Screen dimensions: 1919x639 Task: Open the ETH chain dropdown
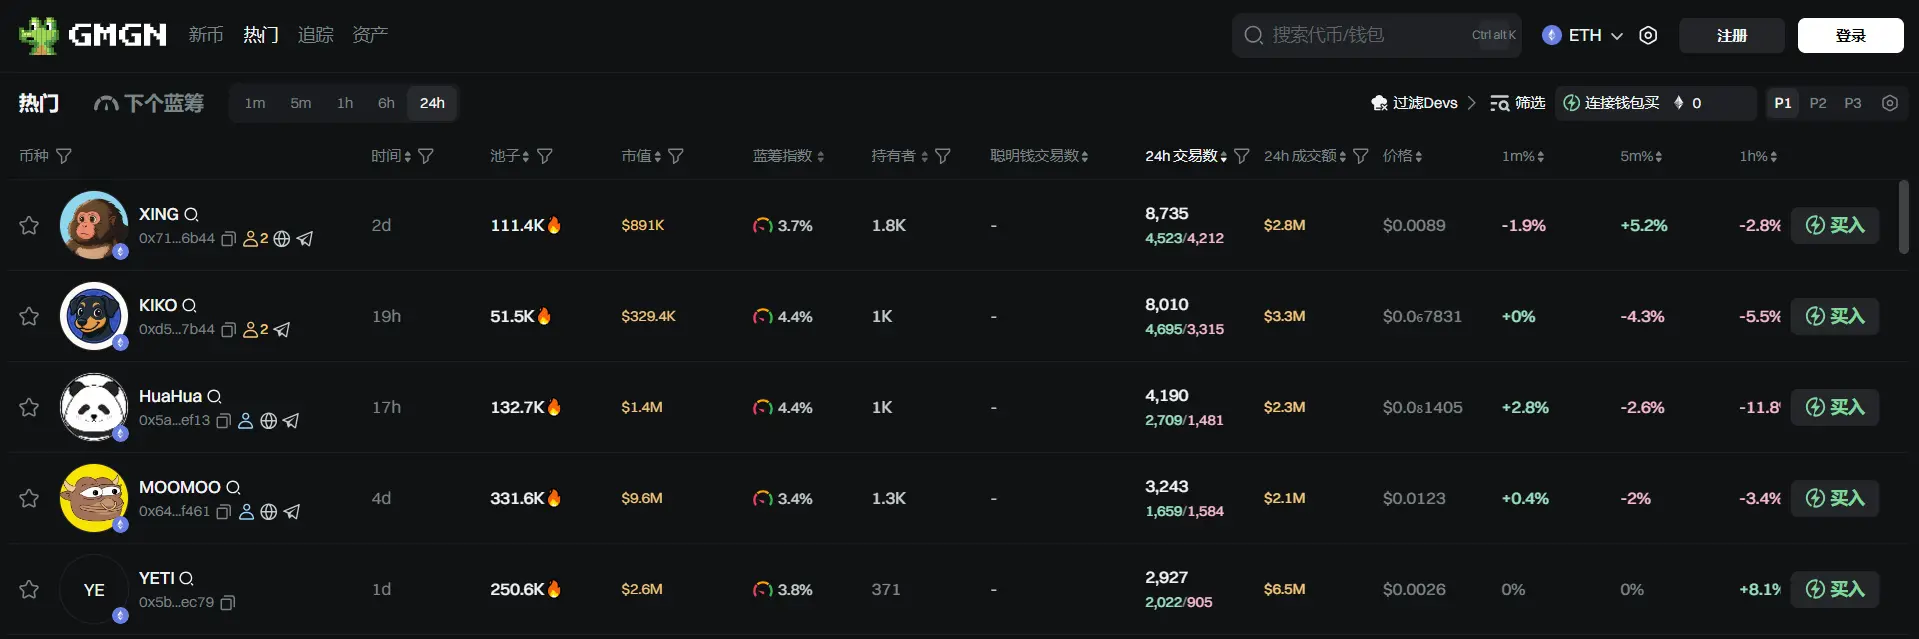click(x=1582, y=35)
